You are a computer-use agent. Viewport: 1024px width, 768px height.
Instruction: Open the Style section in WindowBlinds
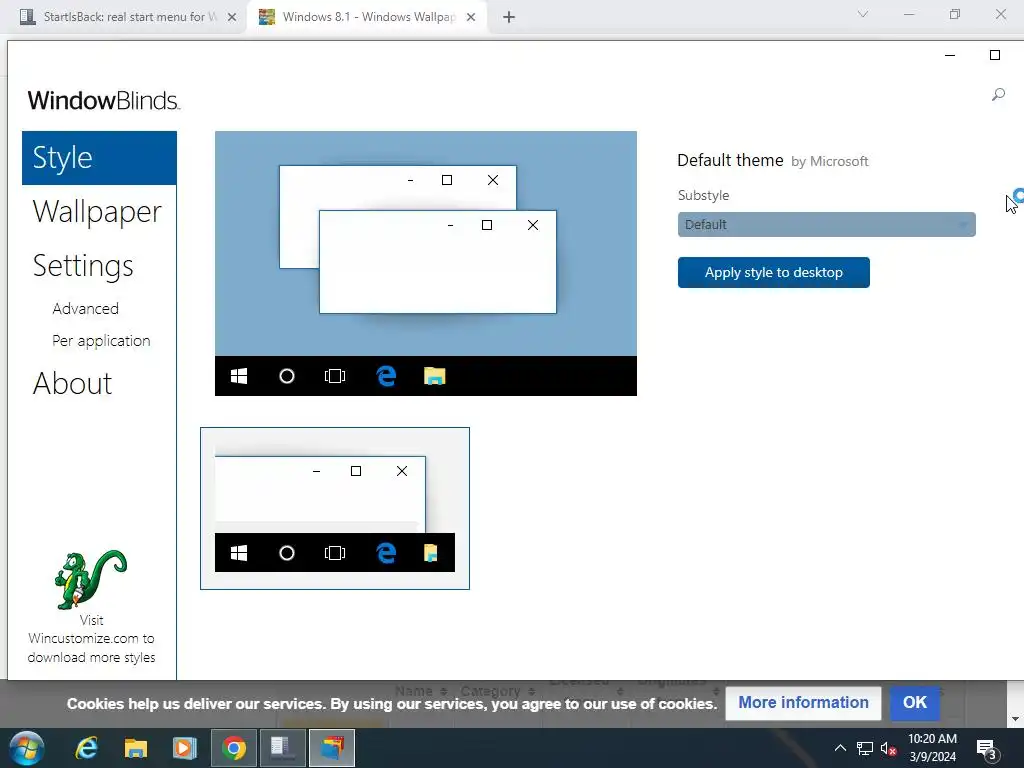(99, 158)
